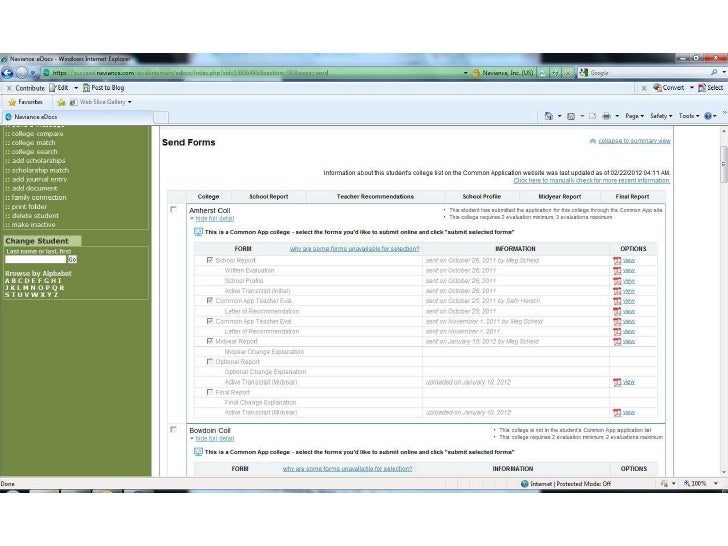The image size is (728, 546).
Task: Check the Final Report checkbox
Action: [x=210, y=392]
